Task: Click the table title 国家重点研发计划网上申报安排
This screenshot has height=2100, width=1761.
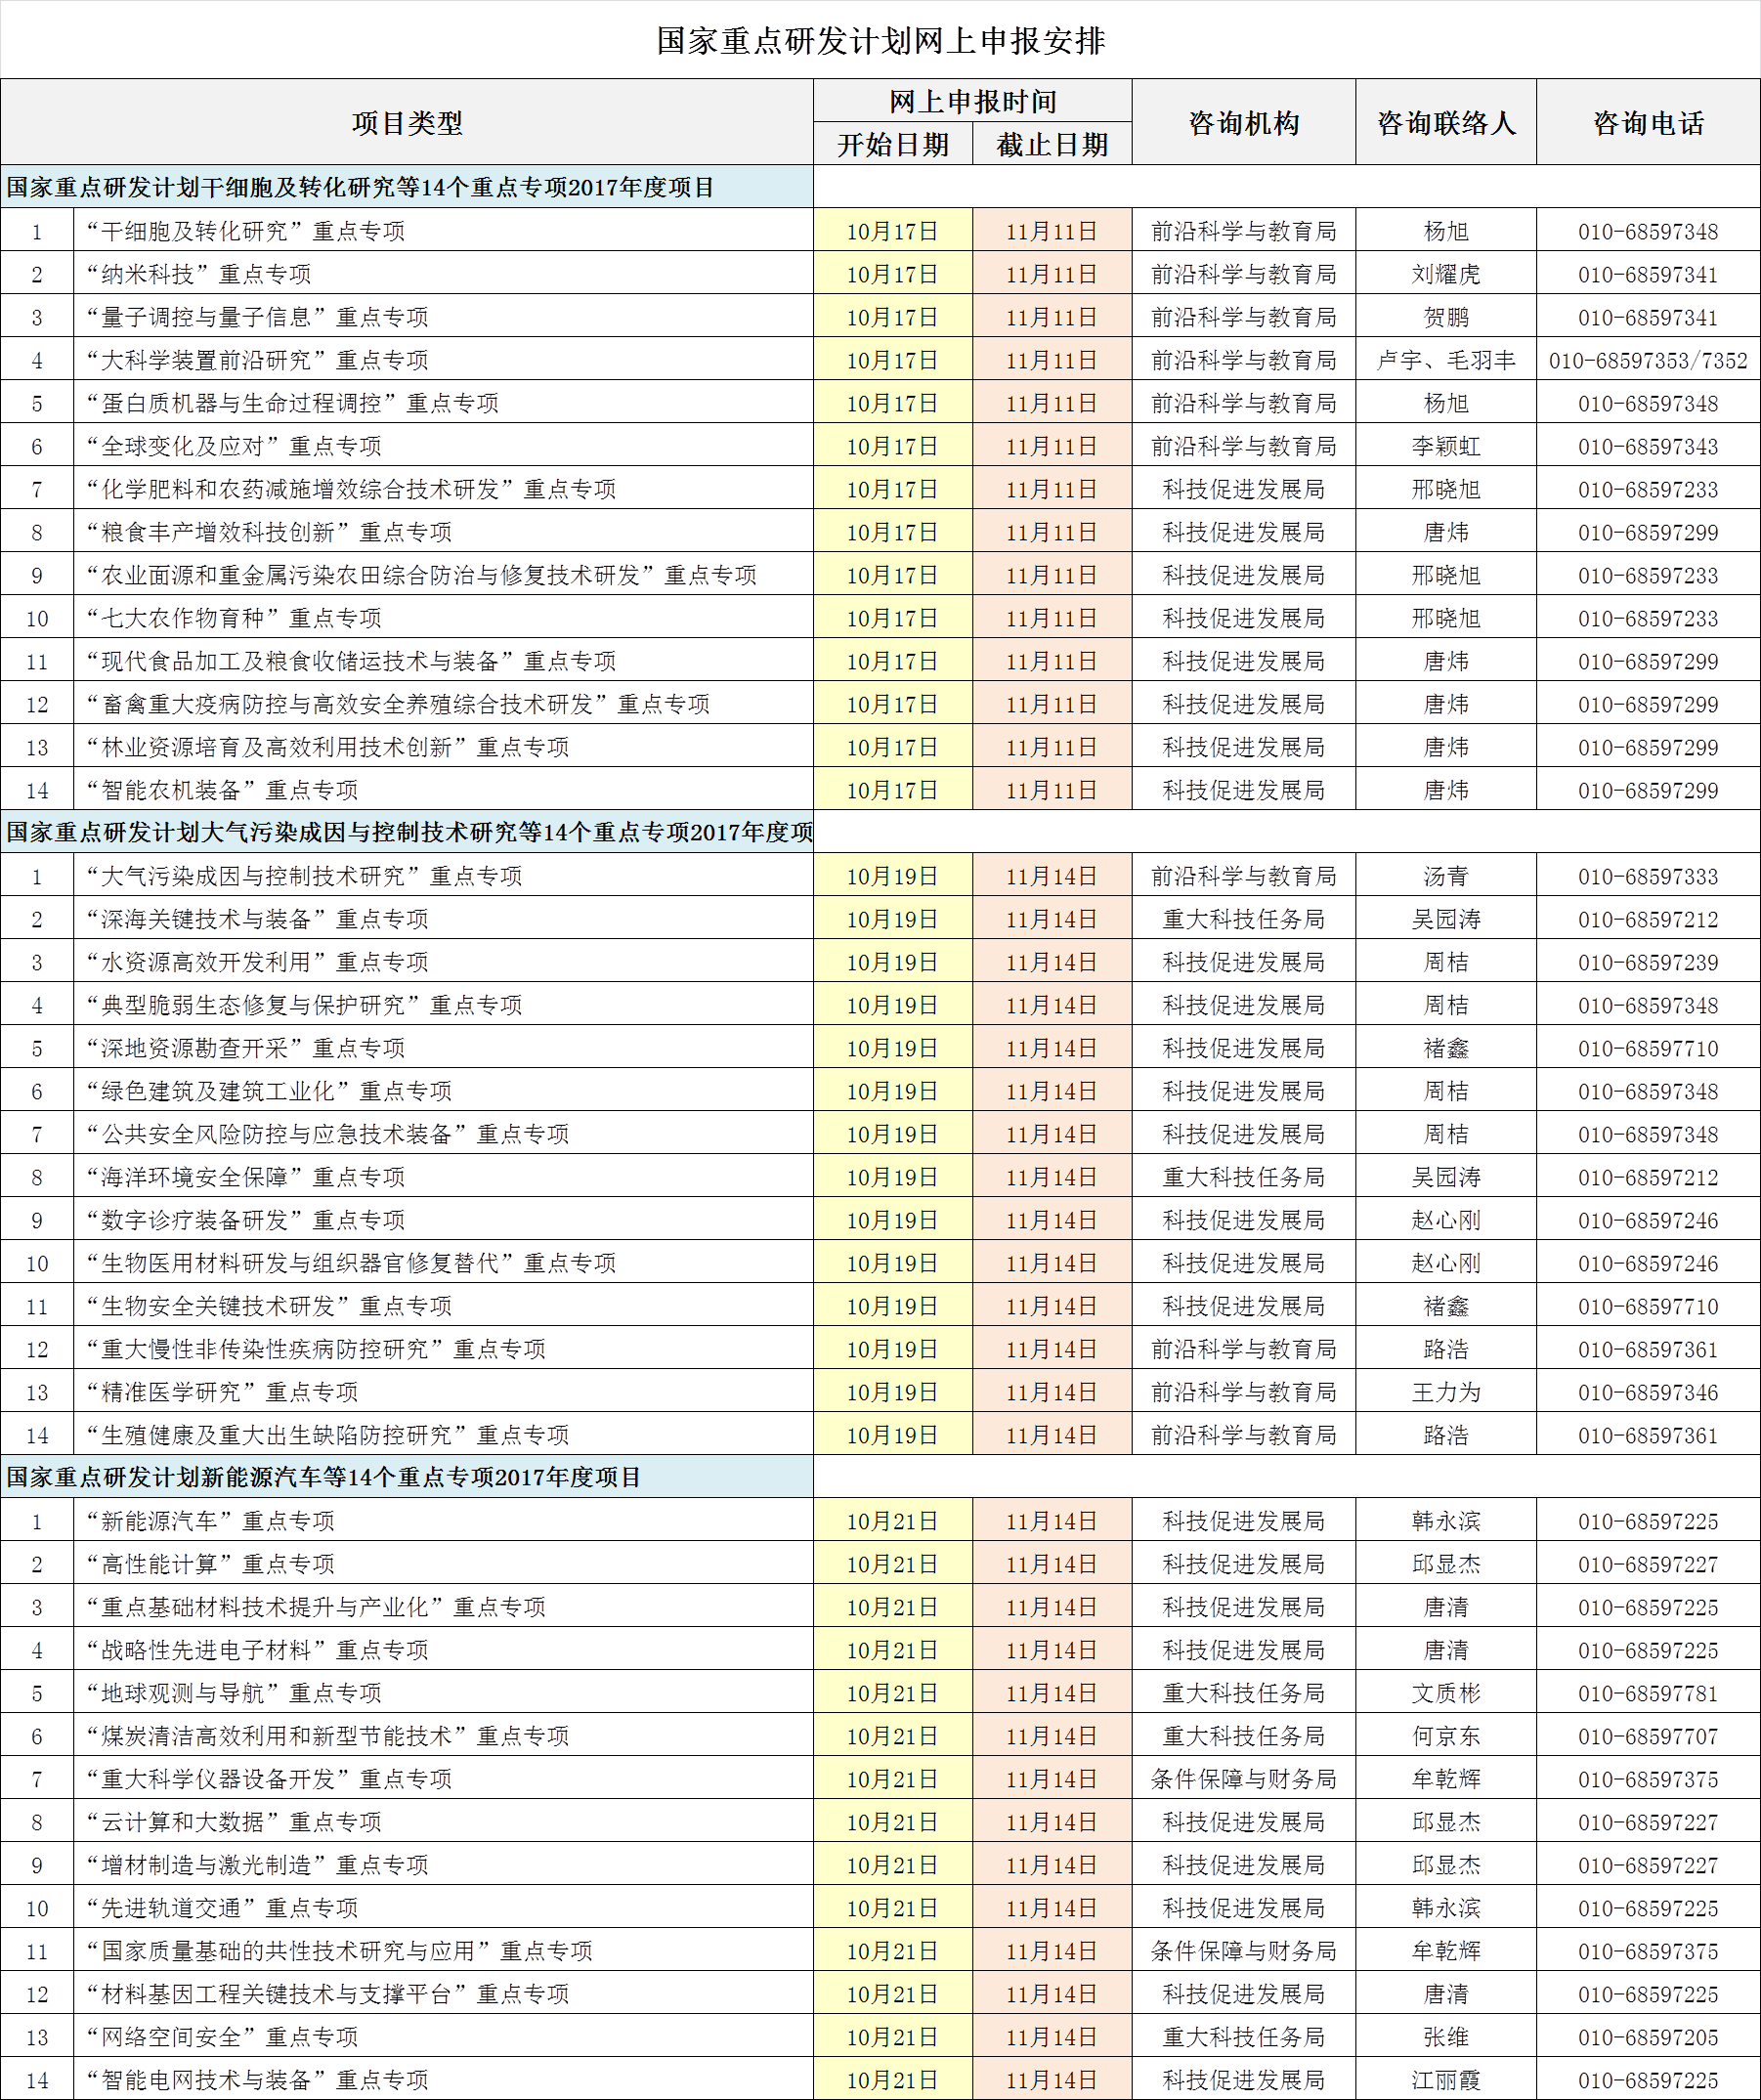Action: point(880,40)
